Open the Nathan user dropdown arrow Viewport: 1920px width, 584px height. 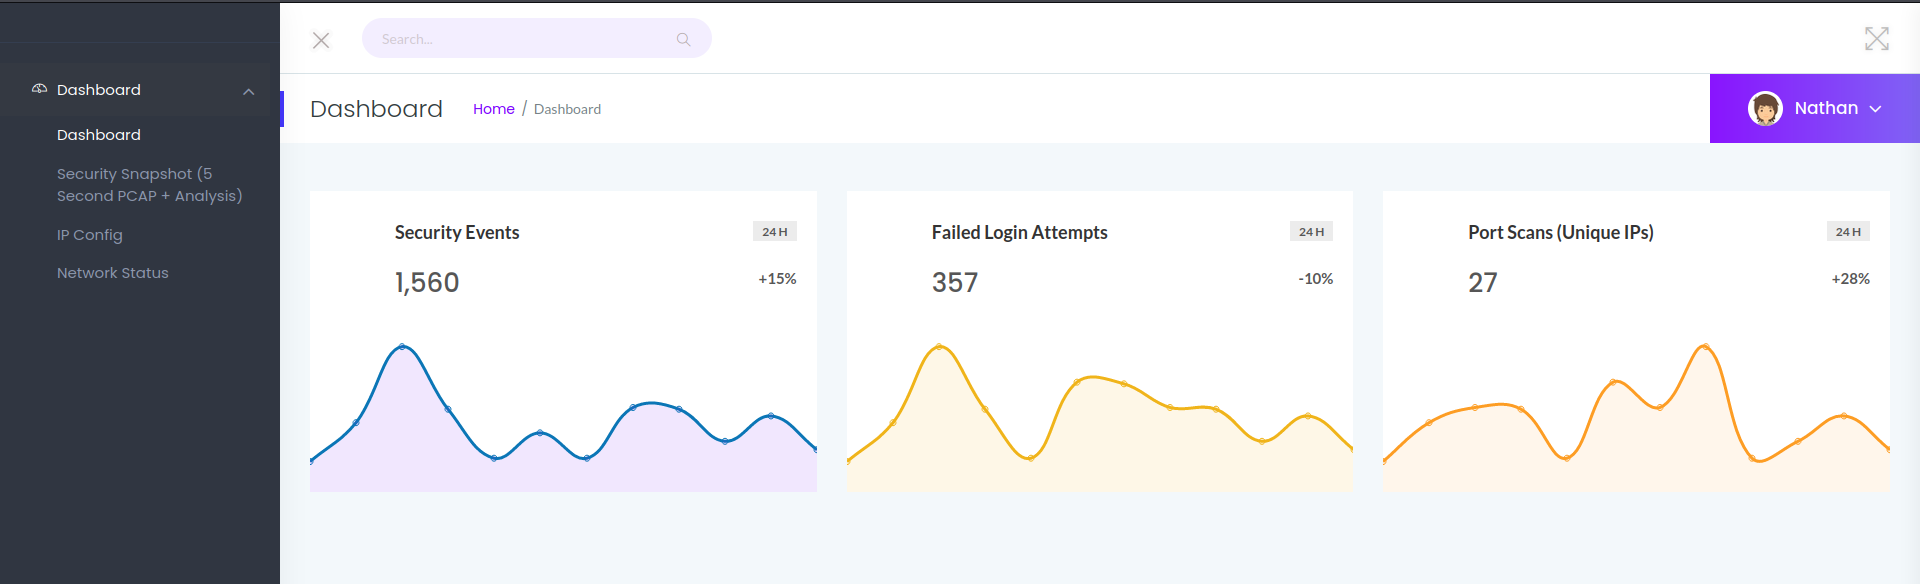pos(1876,109)
